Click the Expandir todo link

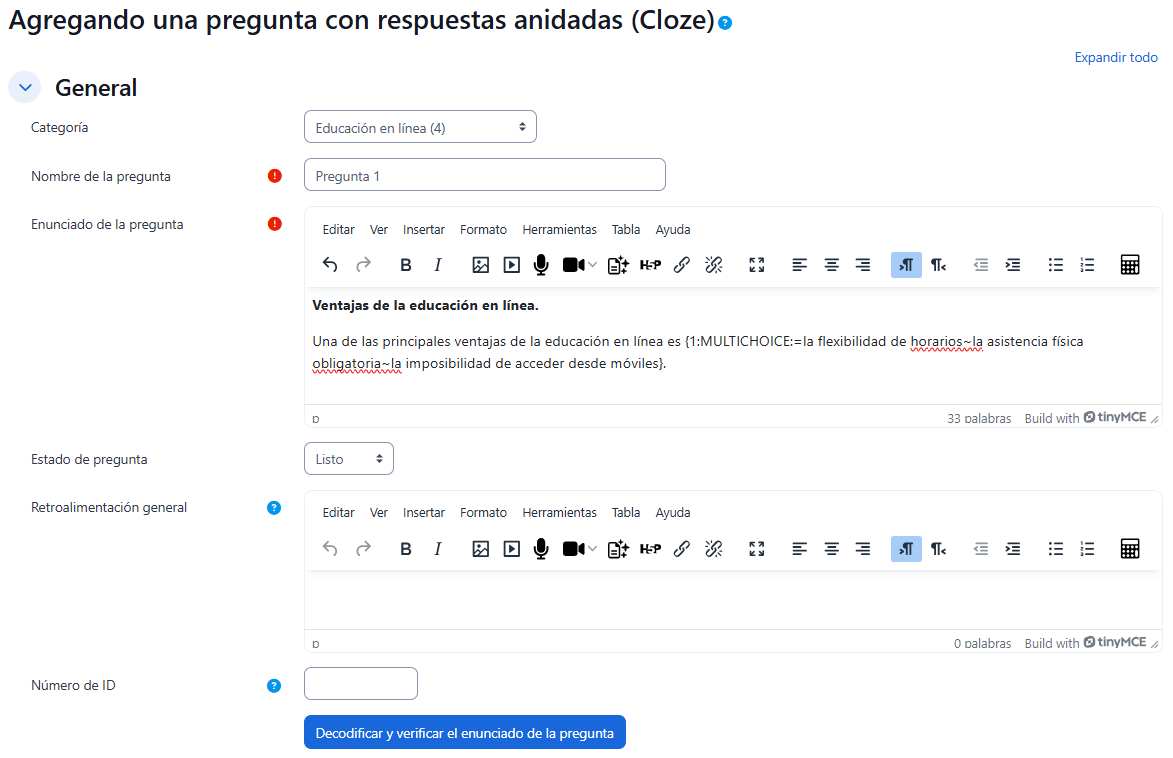[1116, 57]
